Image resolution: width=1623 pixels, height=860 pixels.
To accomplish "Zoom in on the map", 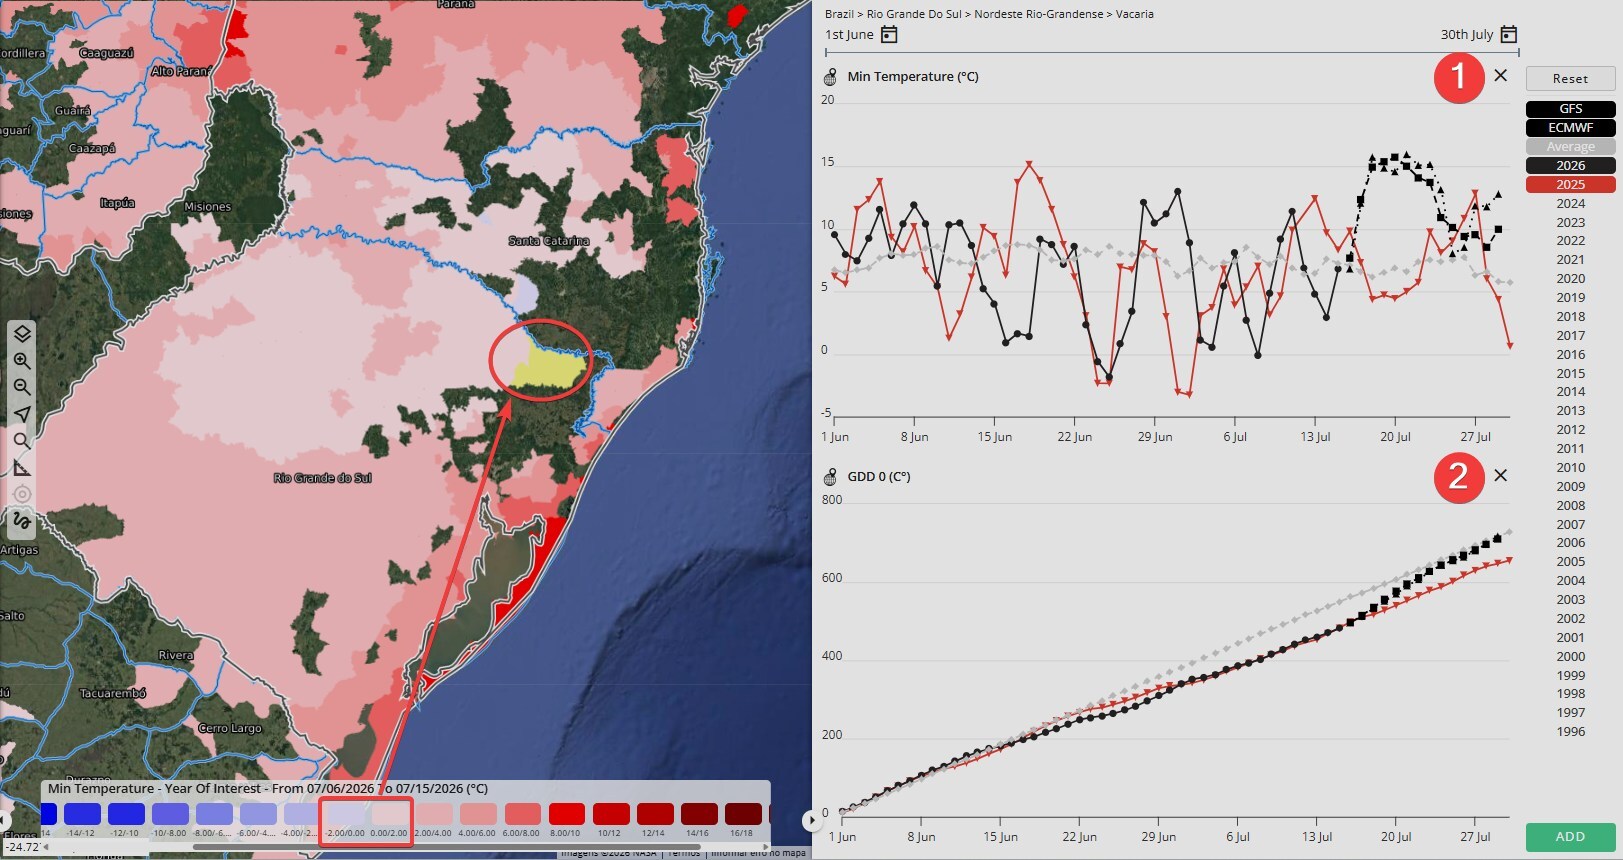I will (x=22, y=361).
